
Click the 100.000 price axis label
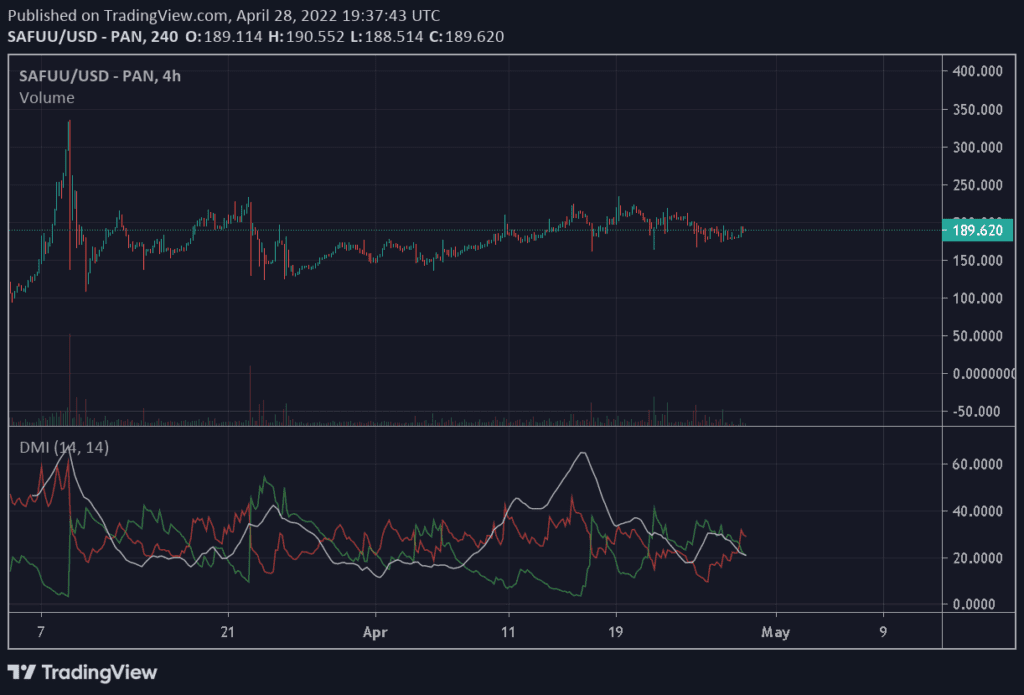click(x=978, y=298)
